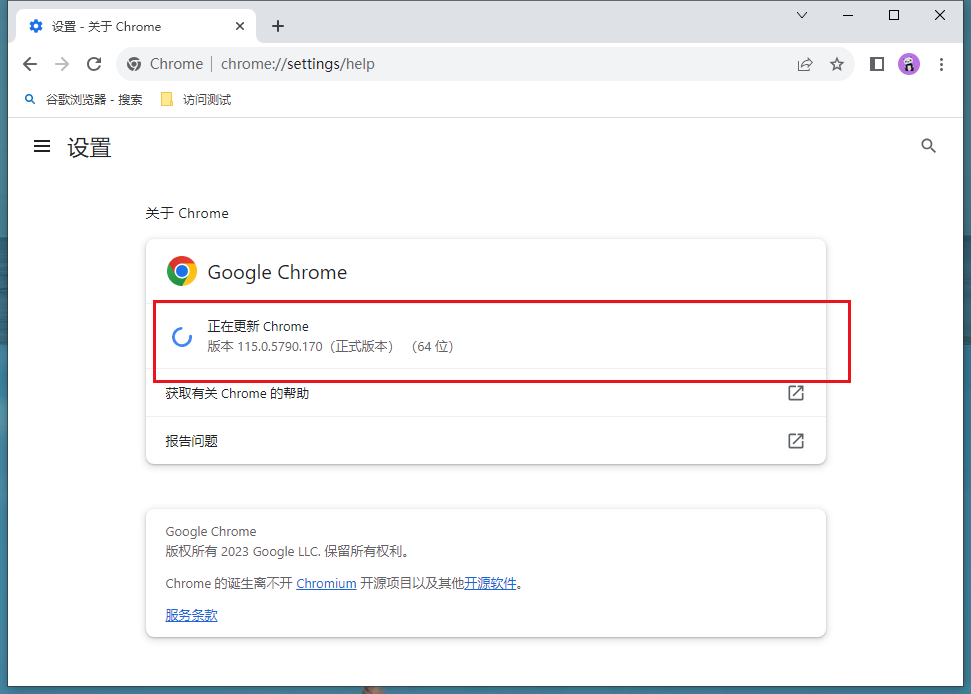
Task: Click the 设置 page title
Action: pyautogui.click(x=89, y=147)
